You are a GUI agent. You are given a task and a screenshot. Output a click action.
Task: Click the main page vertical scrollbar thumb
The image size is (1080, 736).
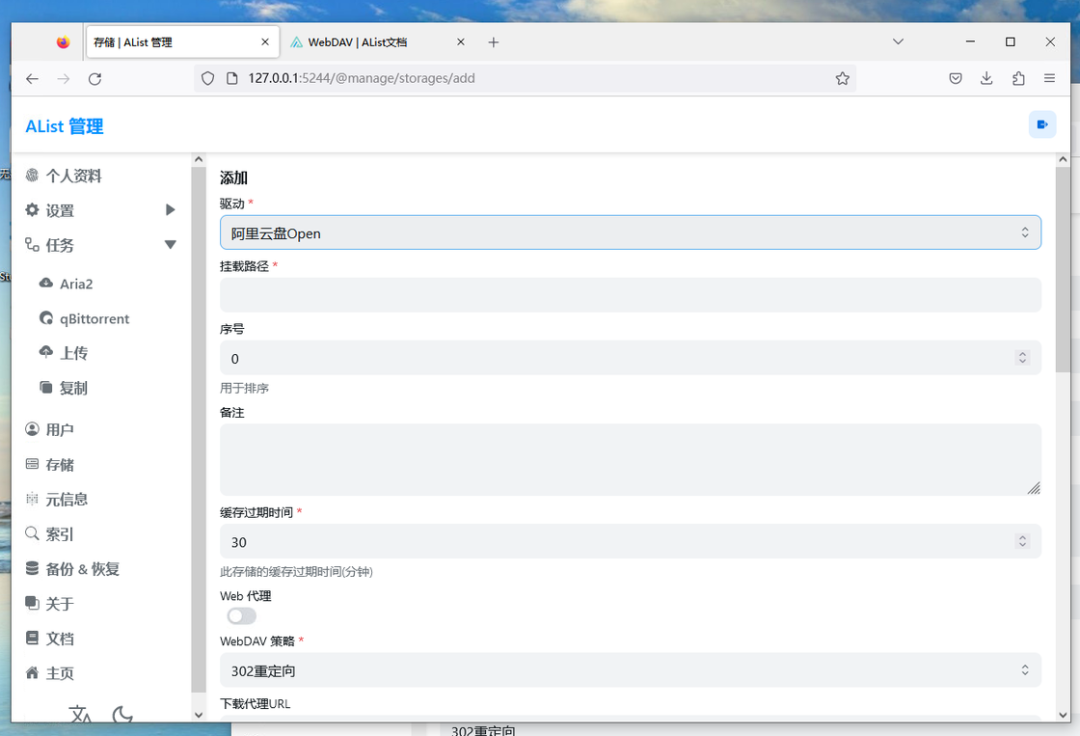(1062, 270)
